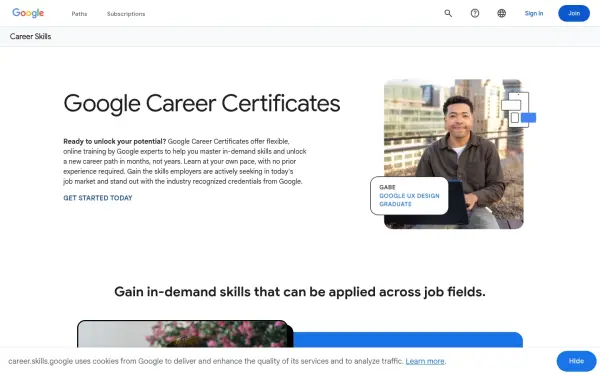Open the search magnifier icon
The height and width of the screenshot is (375, 600).
click(x=448, y=13)
